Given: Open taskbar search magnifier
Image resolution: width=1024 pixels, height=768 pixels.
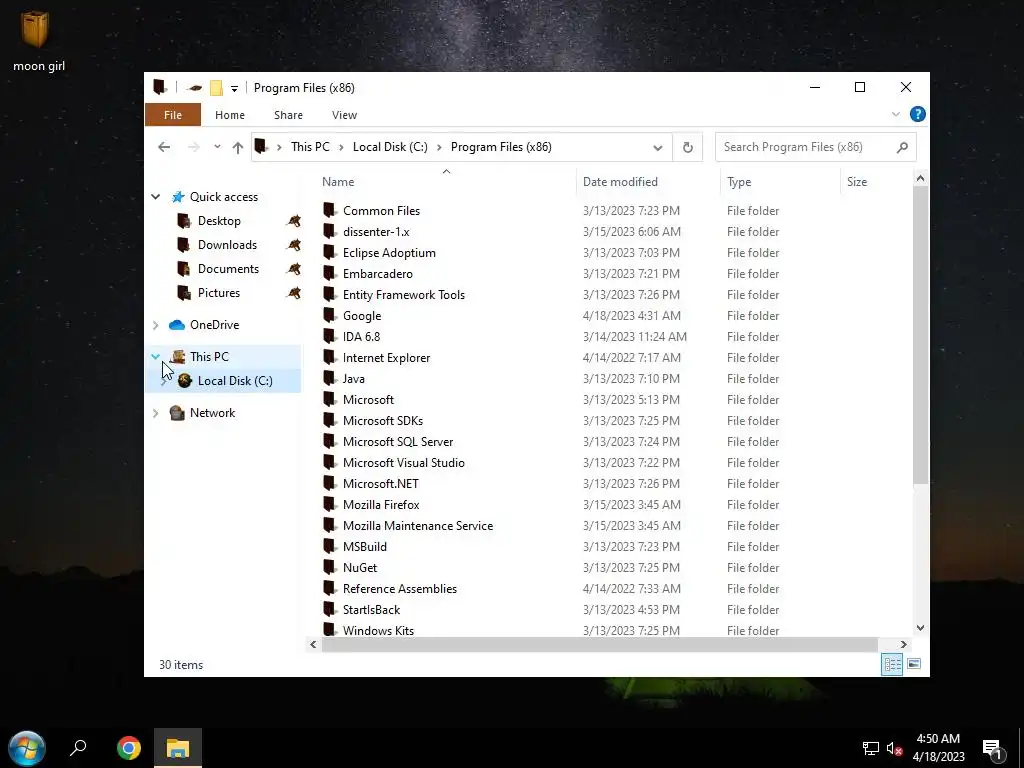Looking at the screenshot, I should tap(78, 748).
